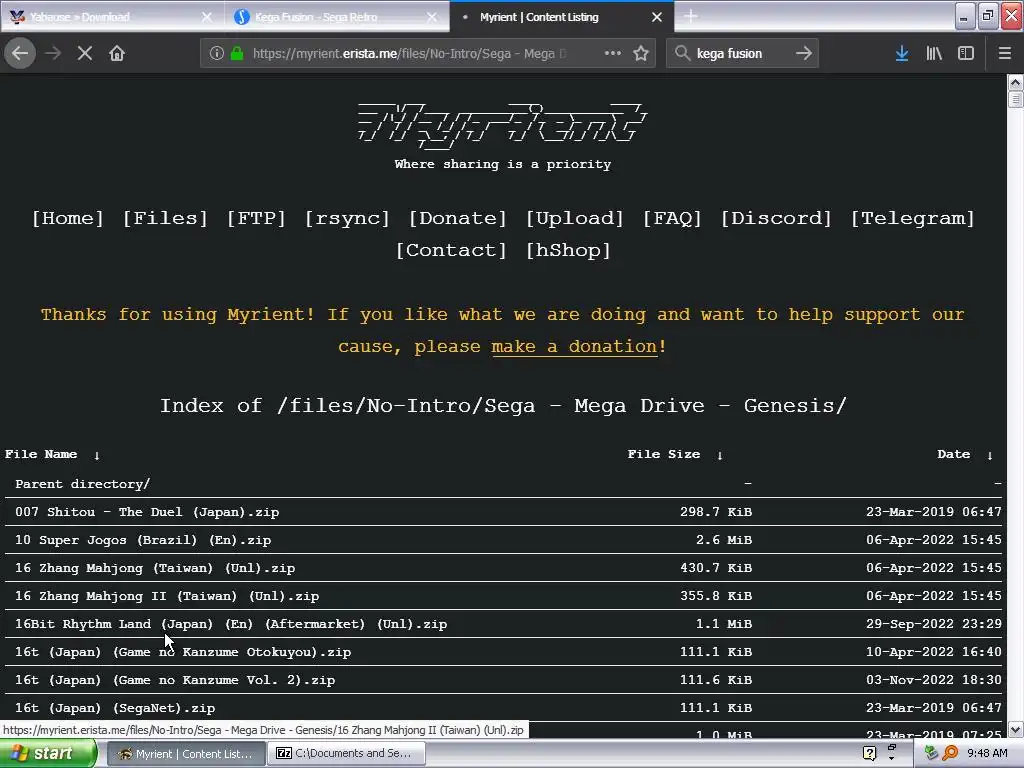Click the 'kega fusion' search box
This screenshot has width=1024, height=768.
pos(741,54)
